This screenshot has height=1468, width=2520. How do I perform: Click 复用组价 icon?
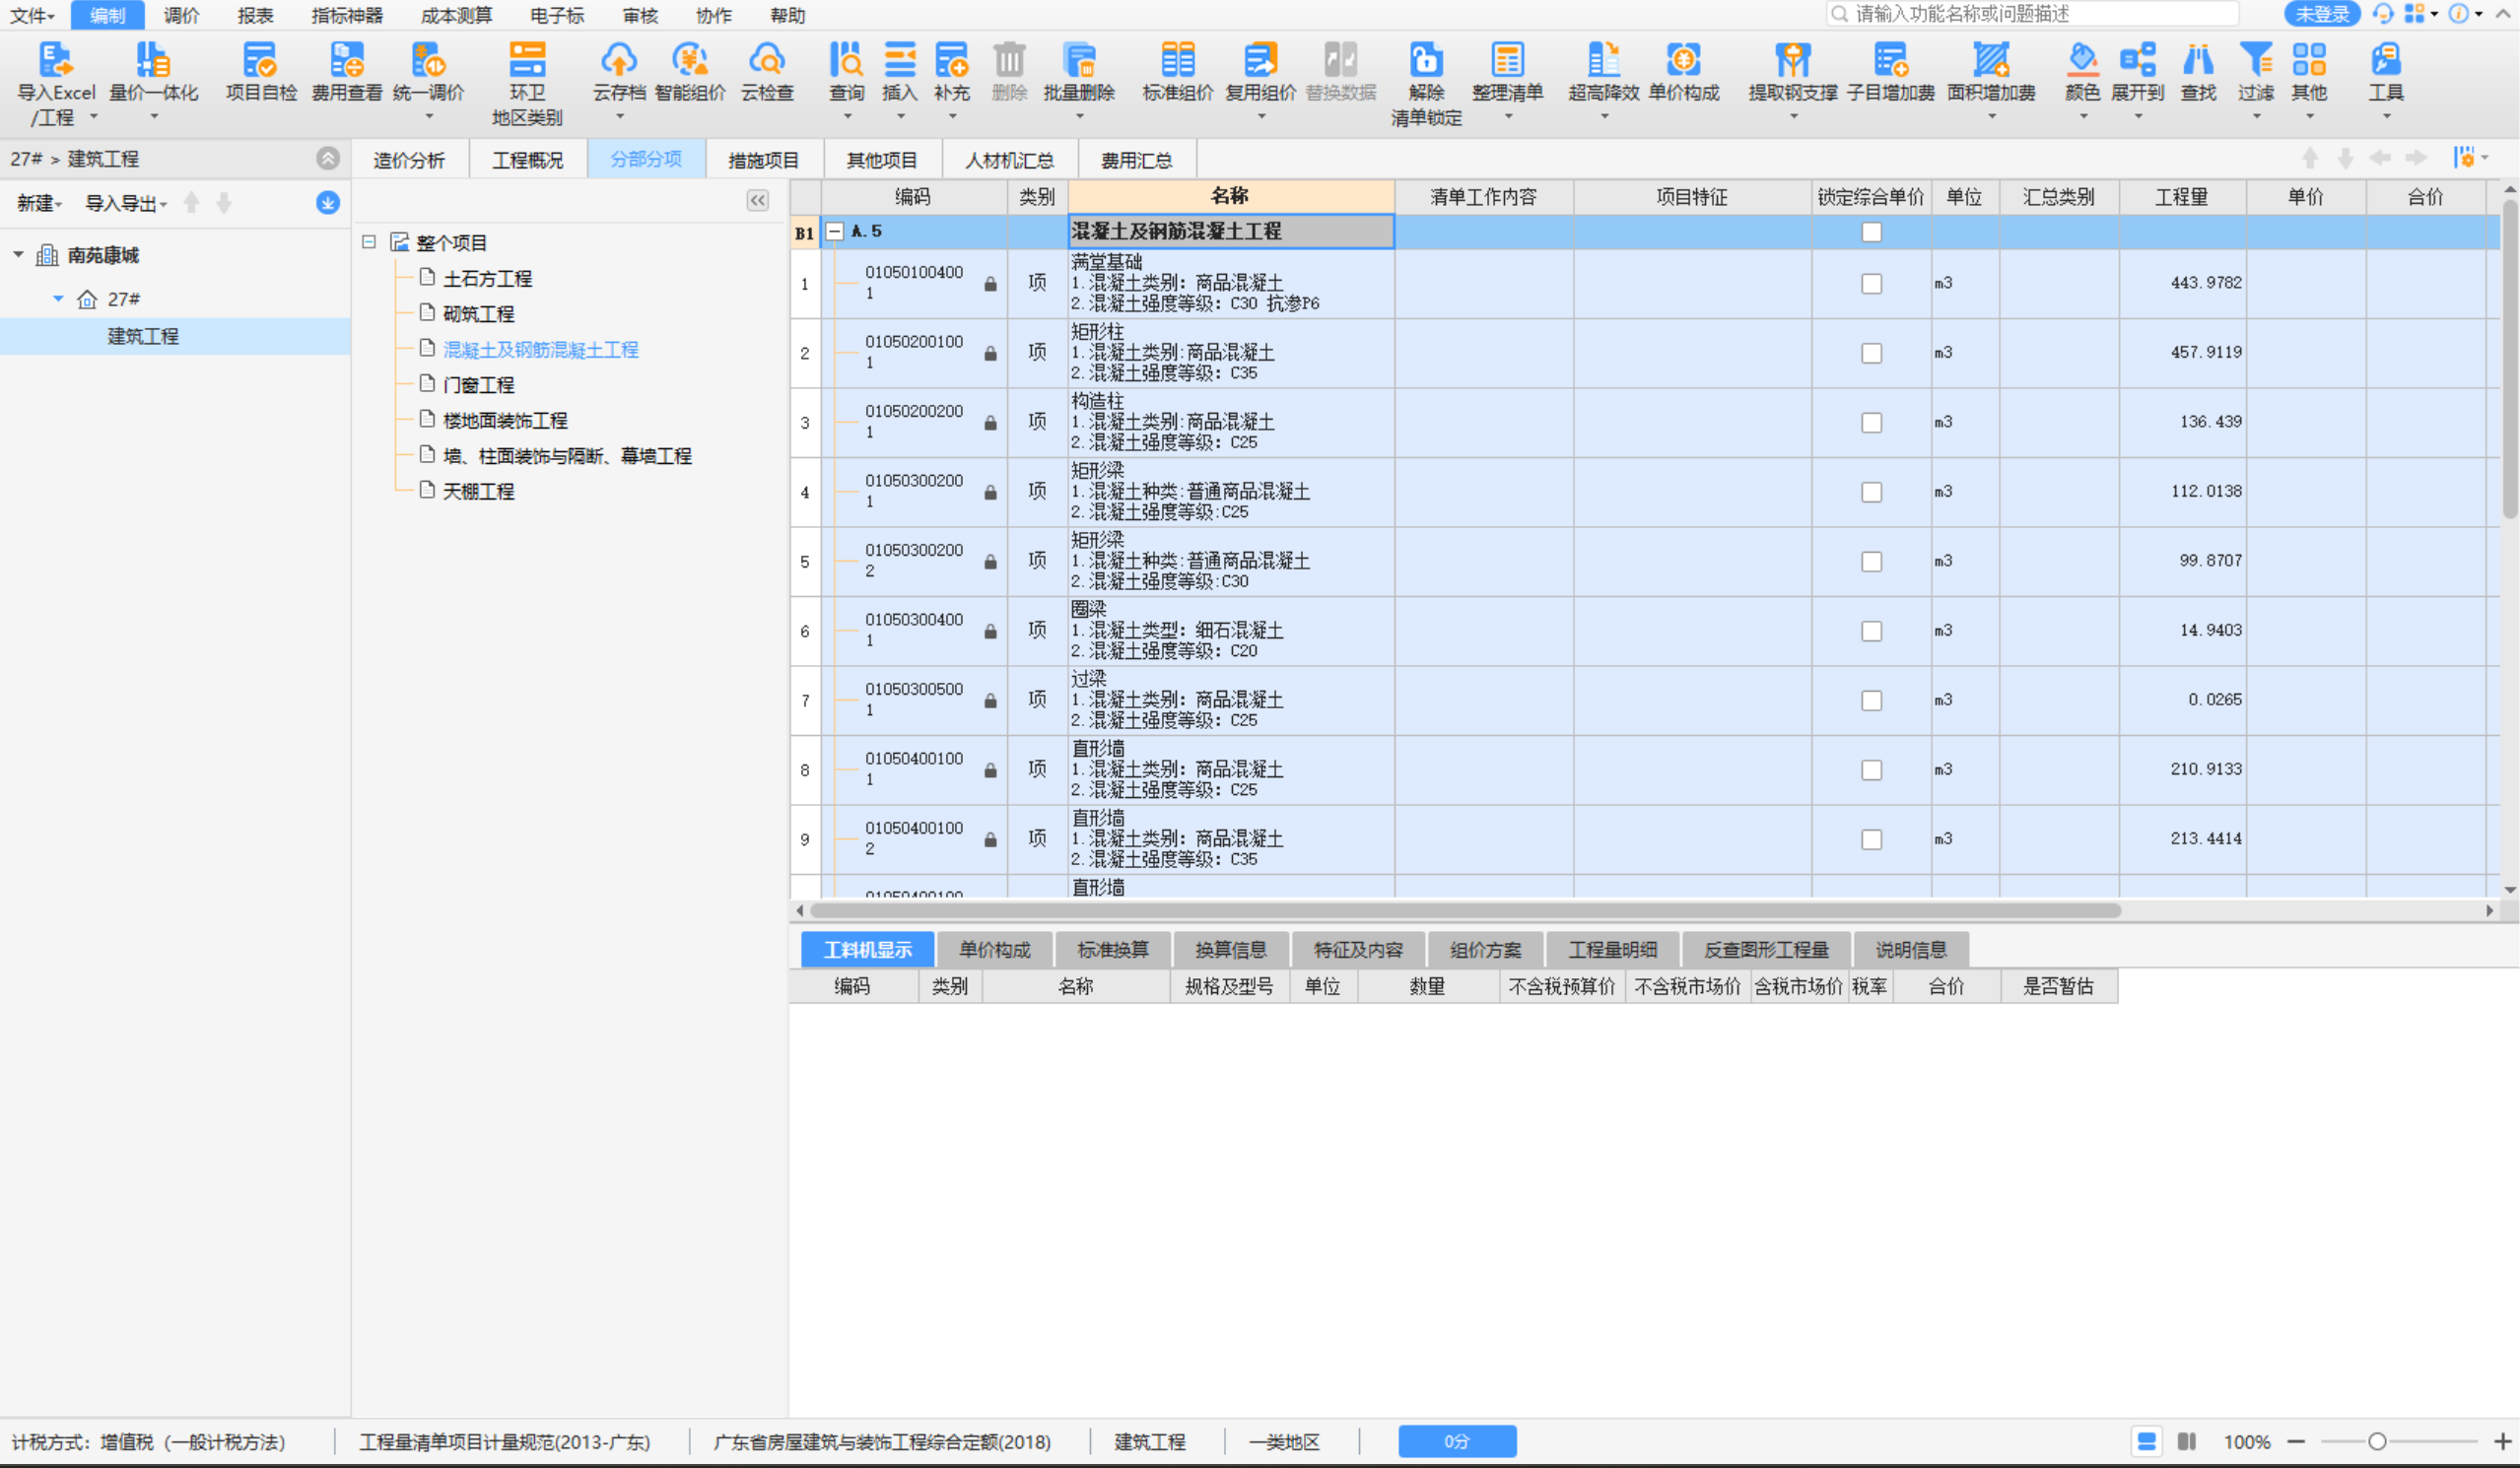pos(1261,80)
